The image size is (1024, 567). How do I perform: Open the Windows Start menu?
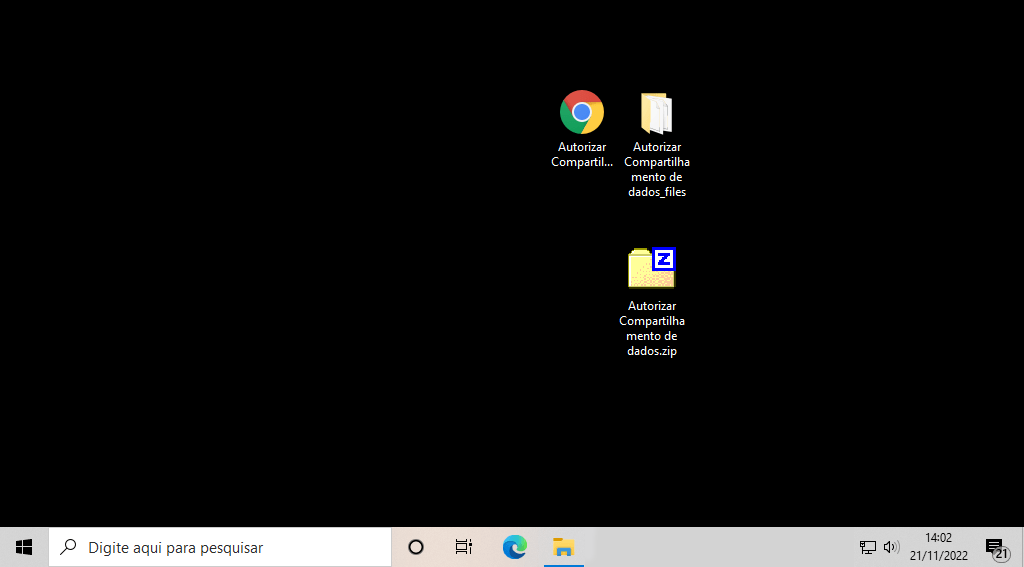24,547
